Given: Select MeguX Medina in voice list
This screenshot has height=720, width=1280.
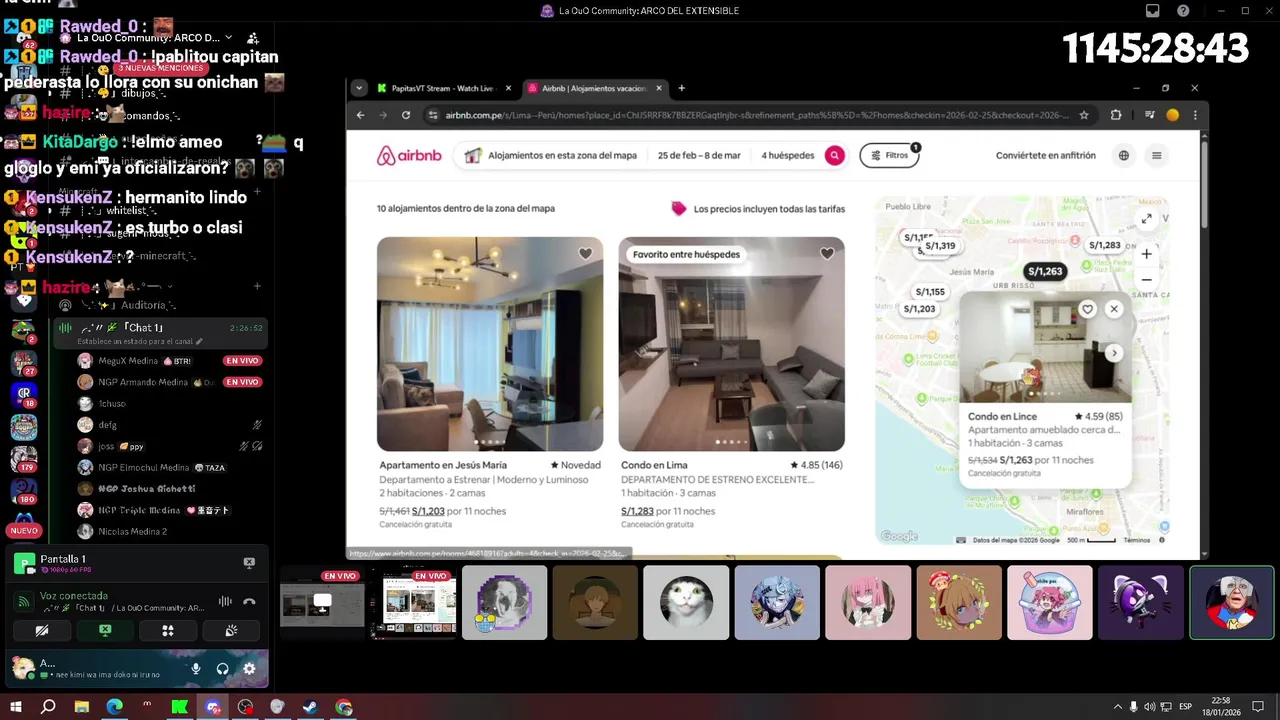Looking at the screenshot, I should tap(170, 361).
